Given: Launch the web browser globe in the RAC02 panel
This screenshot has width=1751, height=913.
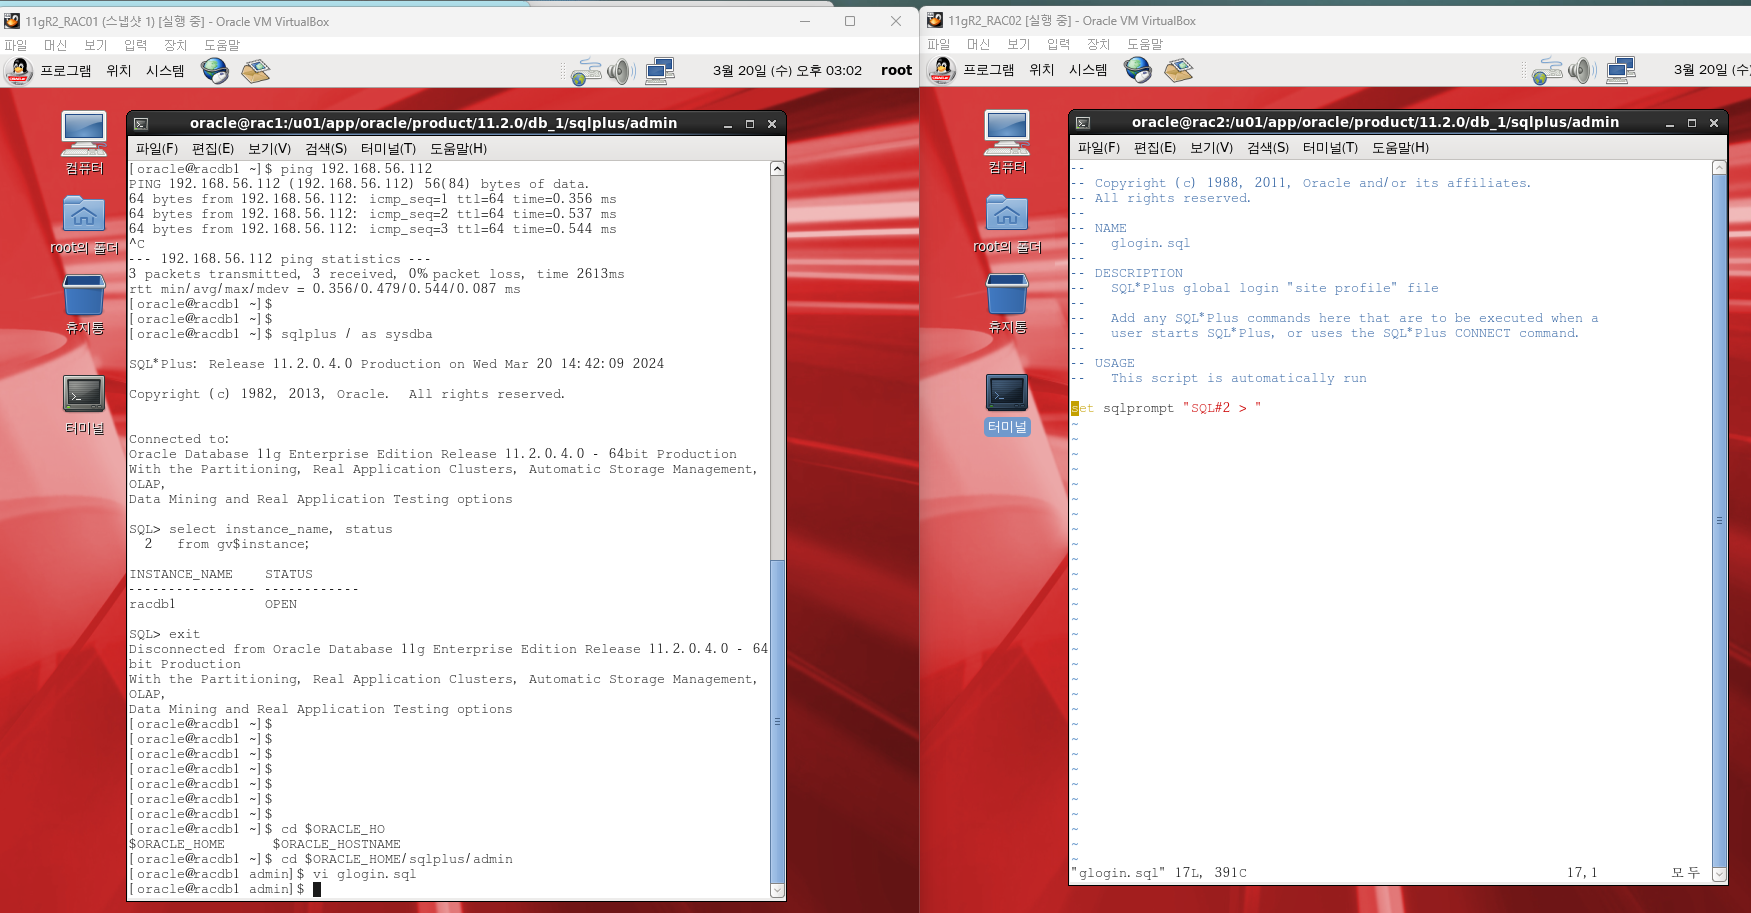Looking at the screenshot, I should [1138, 69].
